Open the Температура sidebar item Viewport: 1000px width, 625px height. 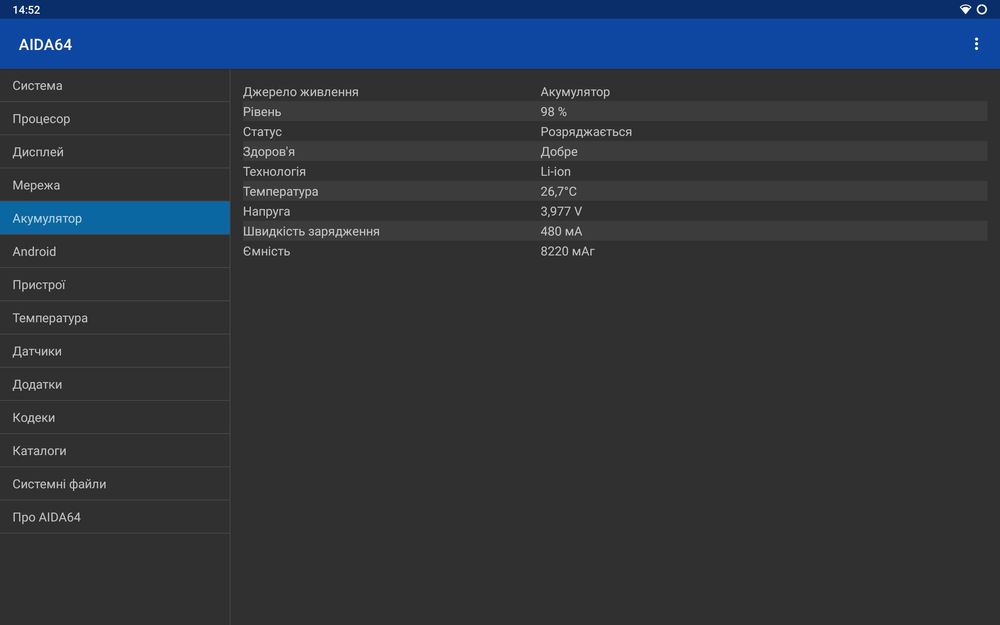(x=115, y=318)
